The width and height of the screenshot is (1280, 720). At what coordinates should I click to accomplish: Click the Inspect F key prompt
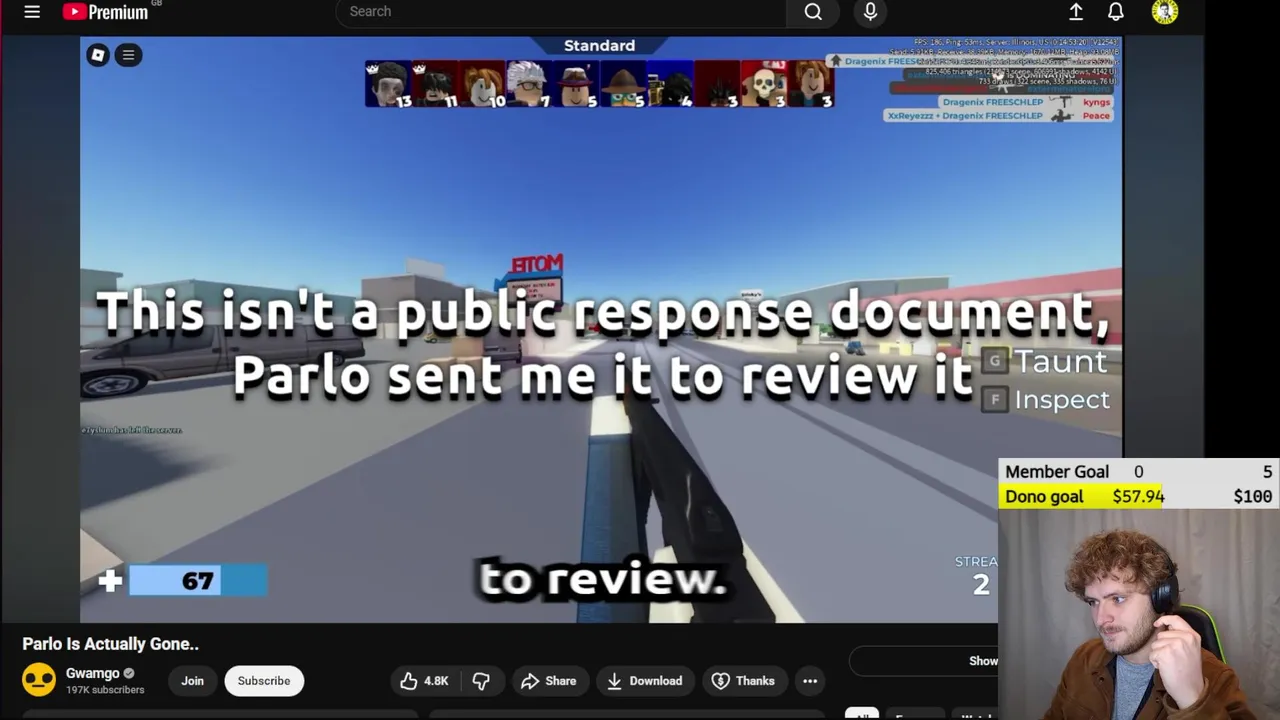click(x=1046, y=400)
